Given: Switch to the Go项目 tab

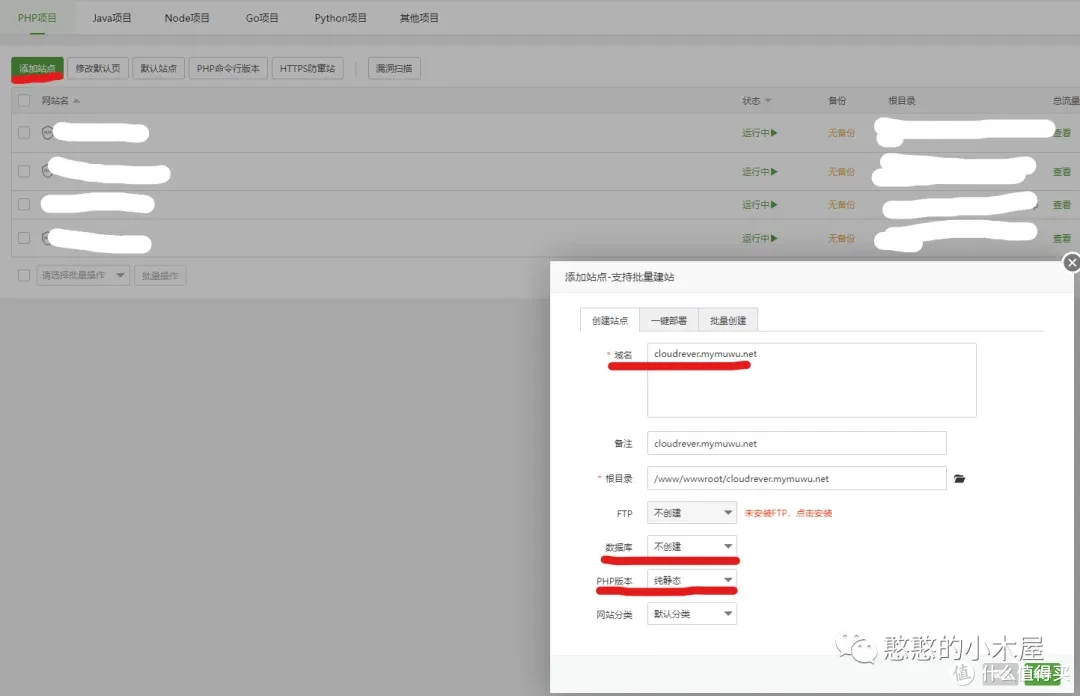Looking at the screenshot, I should click(x=262, y=18).
